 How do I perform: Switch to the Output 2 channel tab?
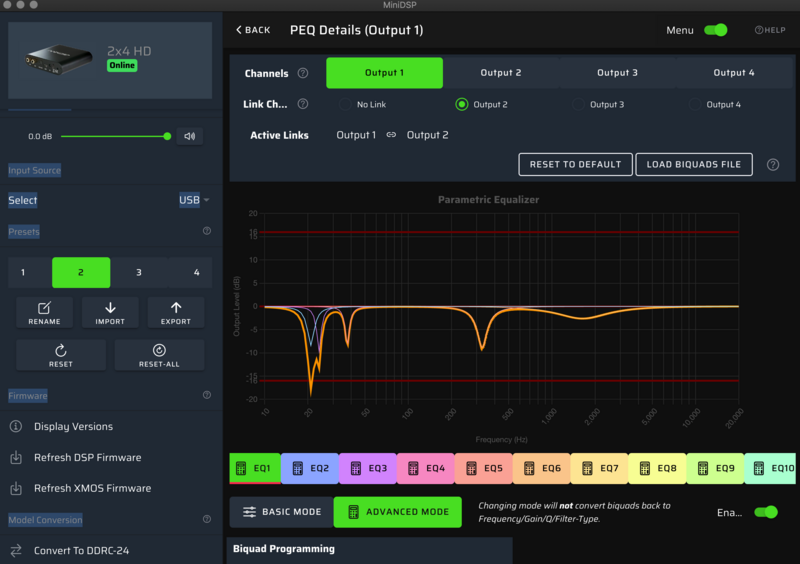click(x=501, y=73)
